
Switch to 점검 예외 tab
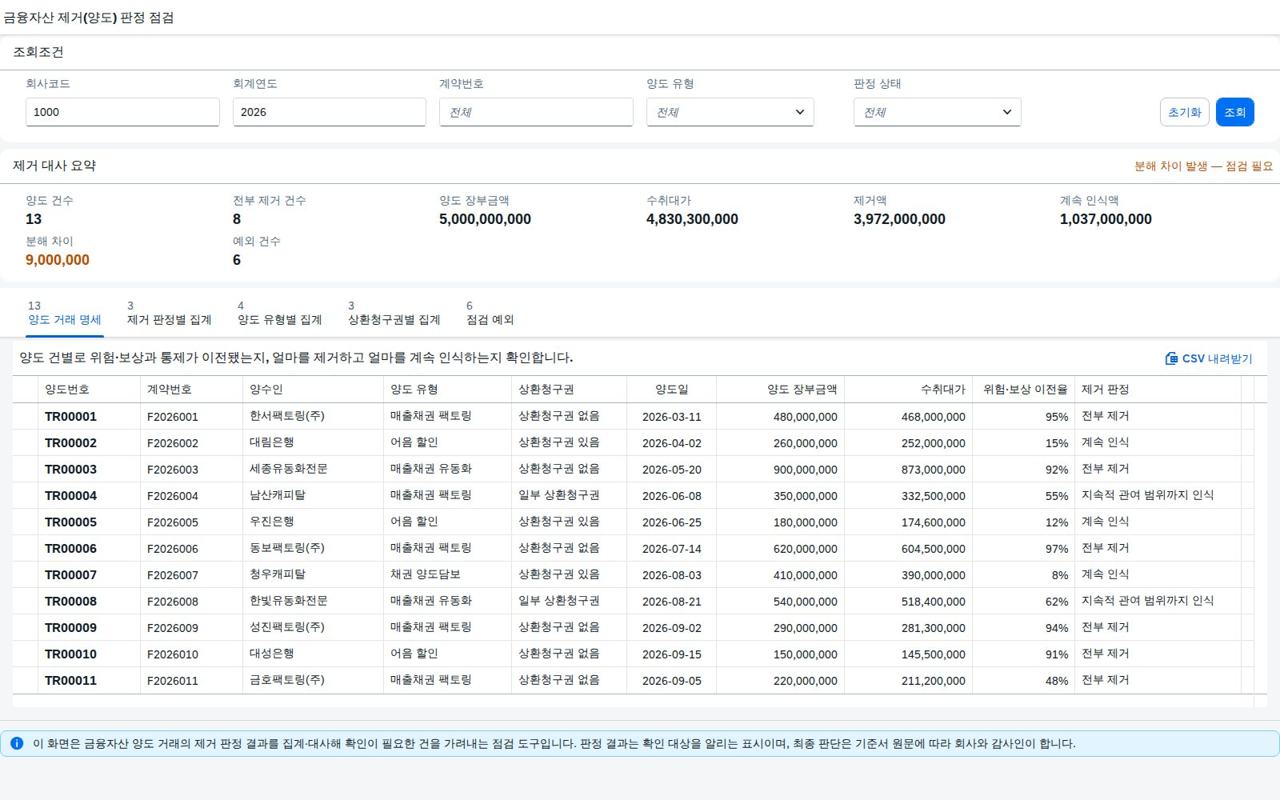pyautogui.click(x=490, y=313)
